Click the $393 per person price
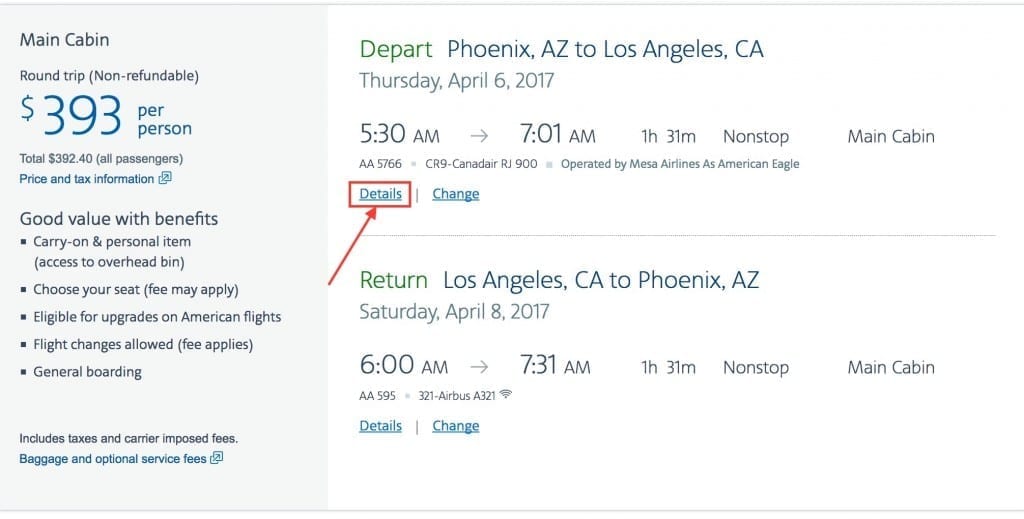 click(106, 116)
